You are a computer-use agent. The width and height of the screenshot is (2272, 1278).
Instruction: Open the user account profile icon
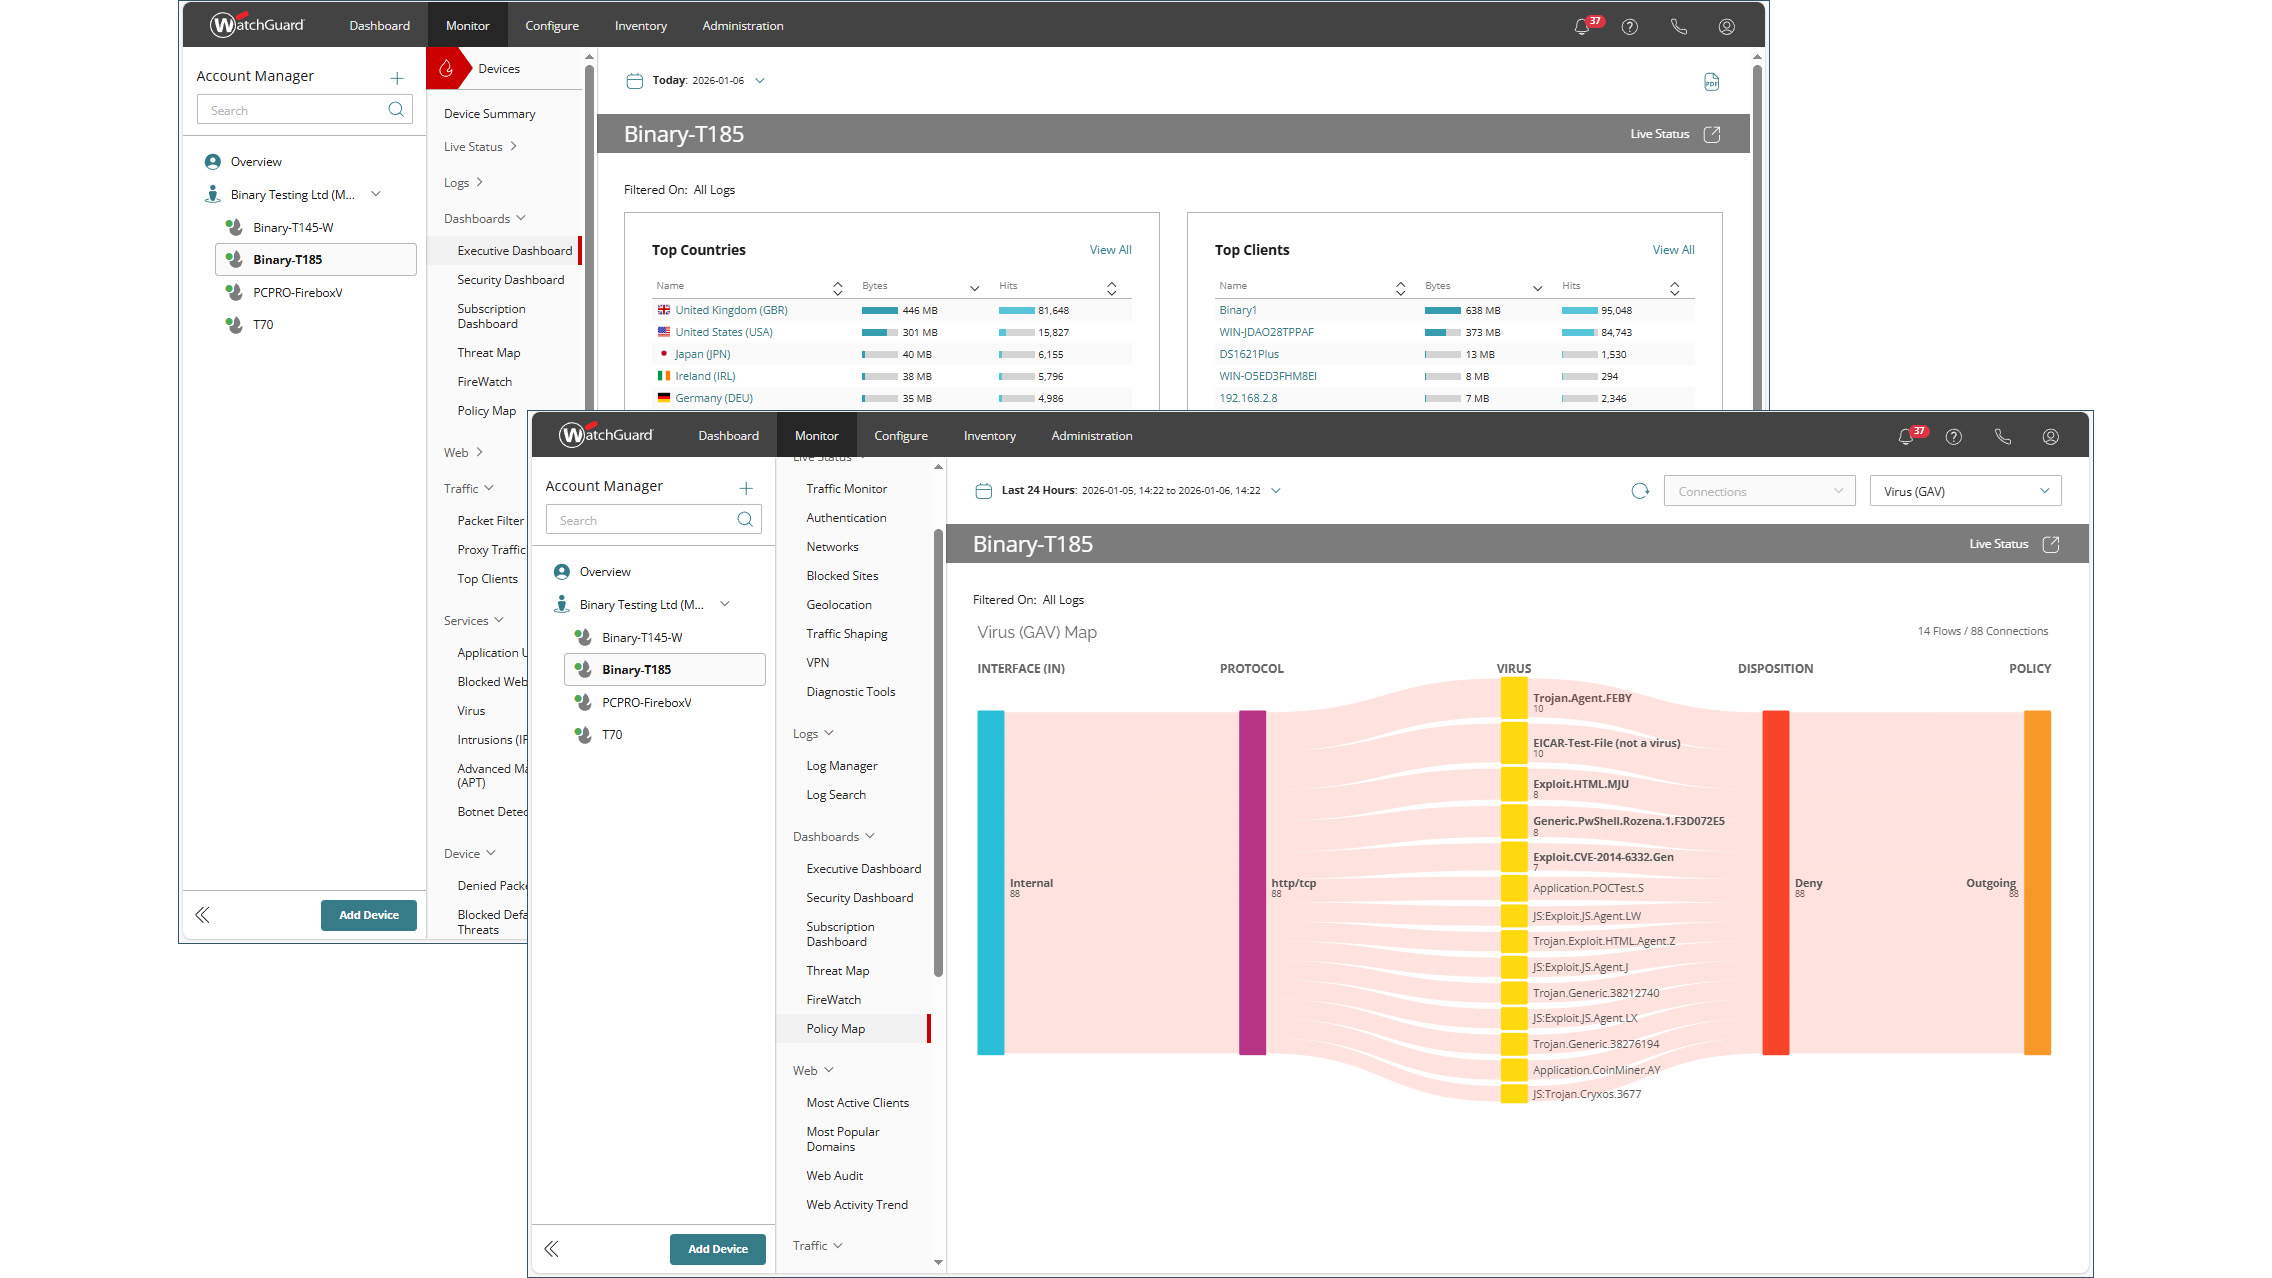click(x=2051, y=436)
